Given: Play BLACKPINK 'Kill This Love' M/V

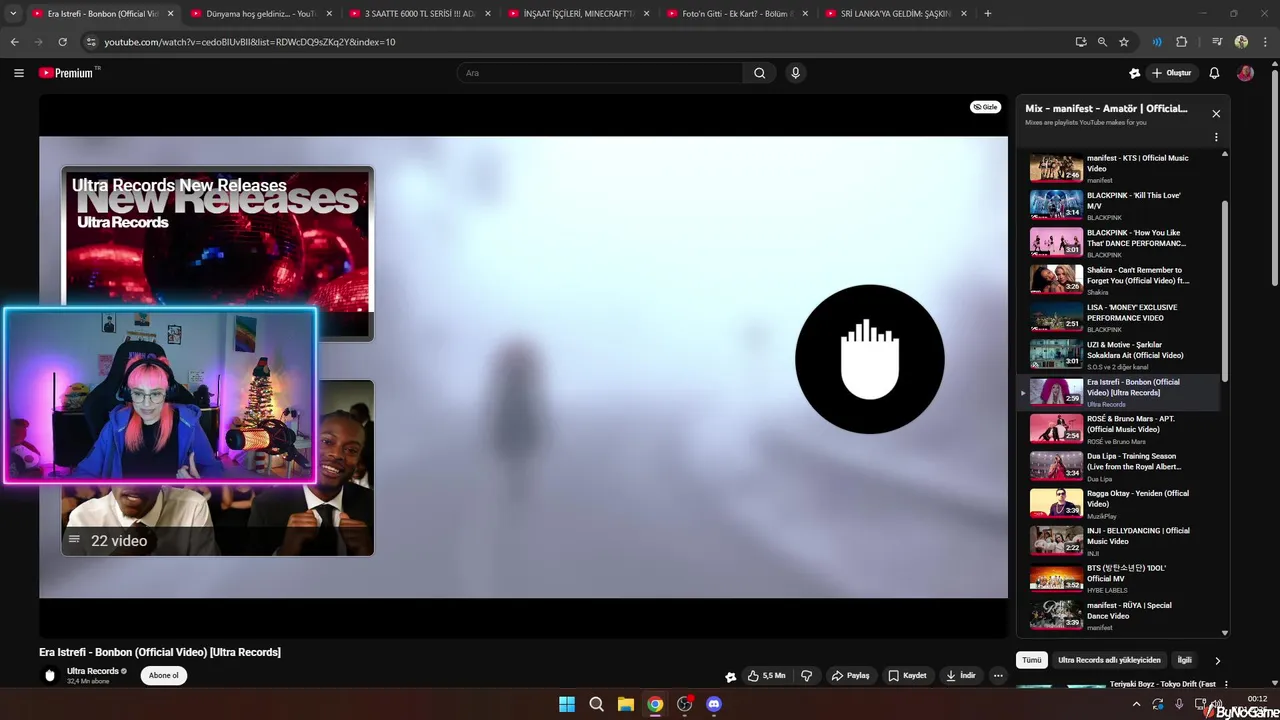Looking at the screenshot, I should point(1118,205).
